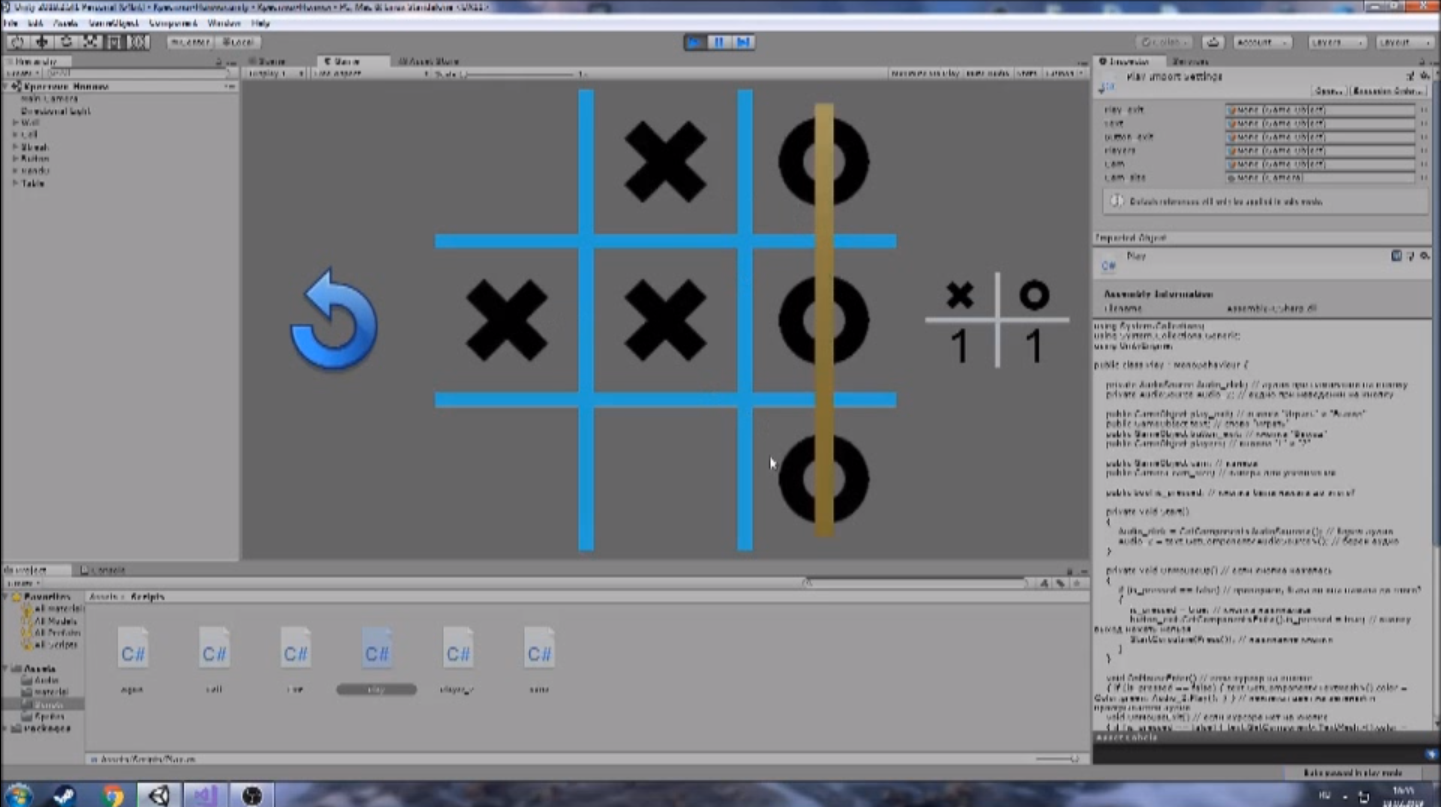Viewport: 1441px width, 807px height.
Task: Select the again C# script
Action: 132,659
